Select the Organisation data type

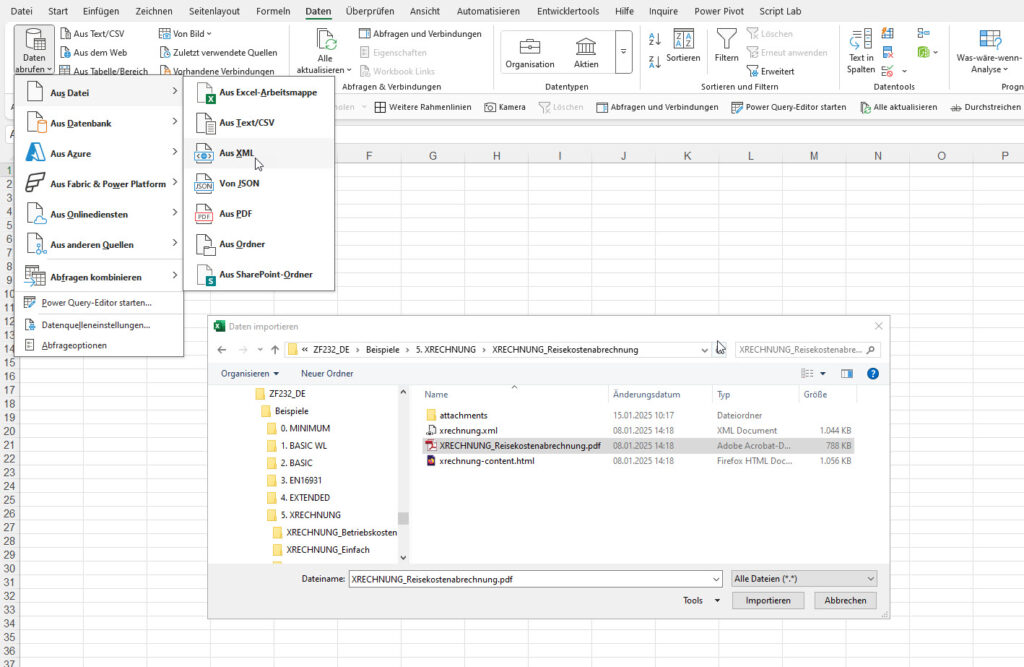[x=530, y=53]
